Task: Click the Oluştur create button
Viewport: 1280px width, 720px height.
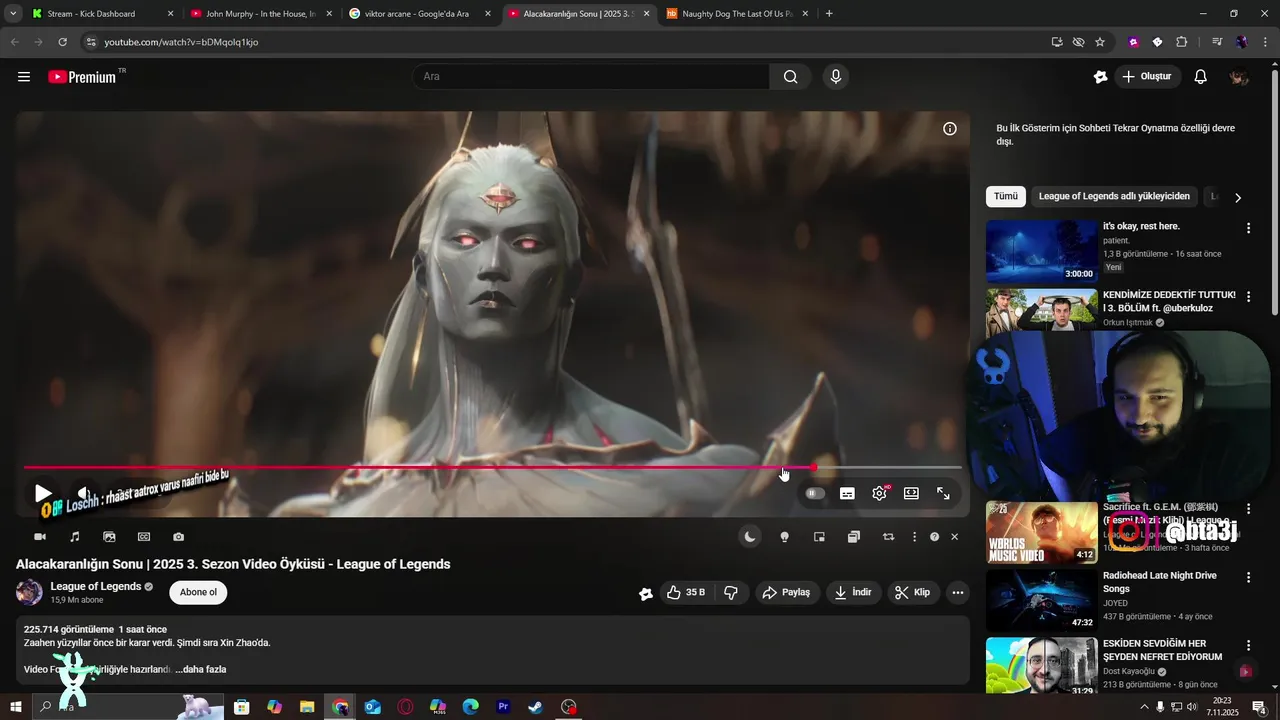Action: (1147, 77)
